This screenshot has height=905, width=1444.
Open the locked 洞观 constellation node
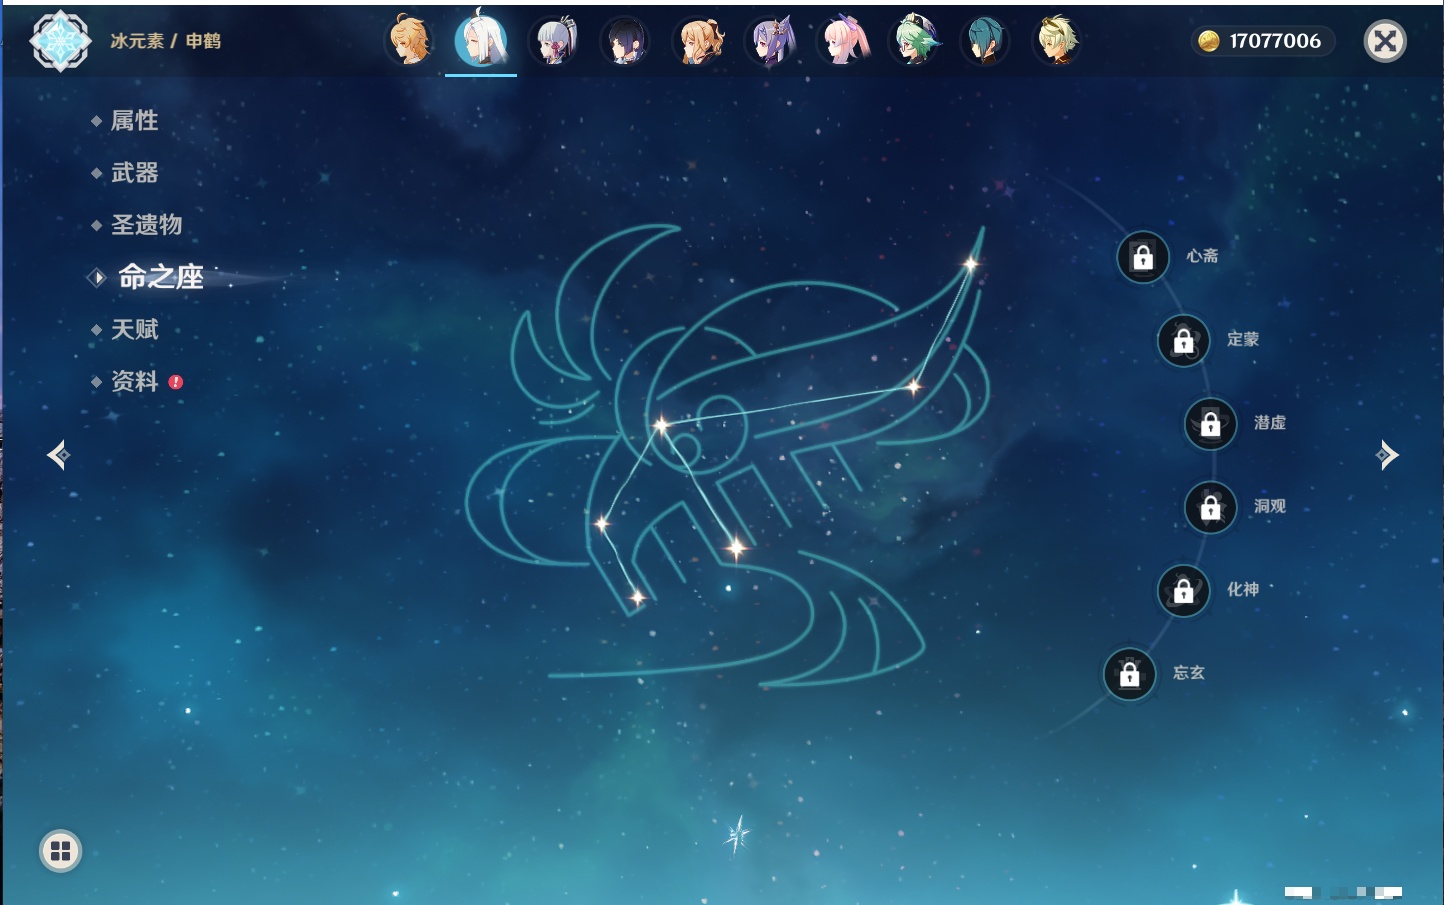(x=1211, y=508)
